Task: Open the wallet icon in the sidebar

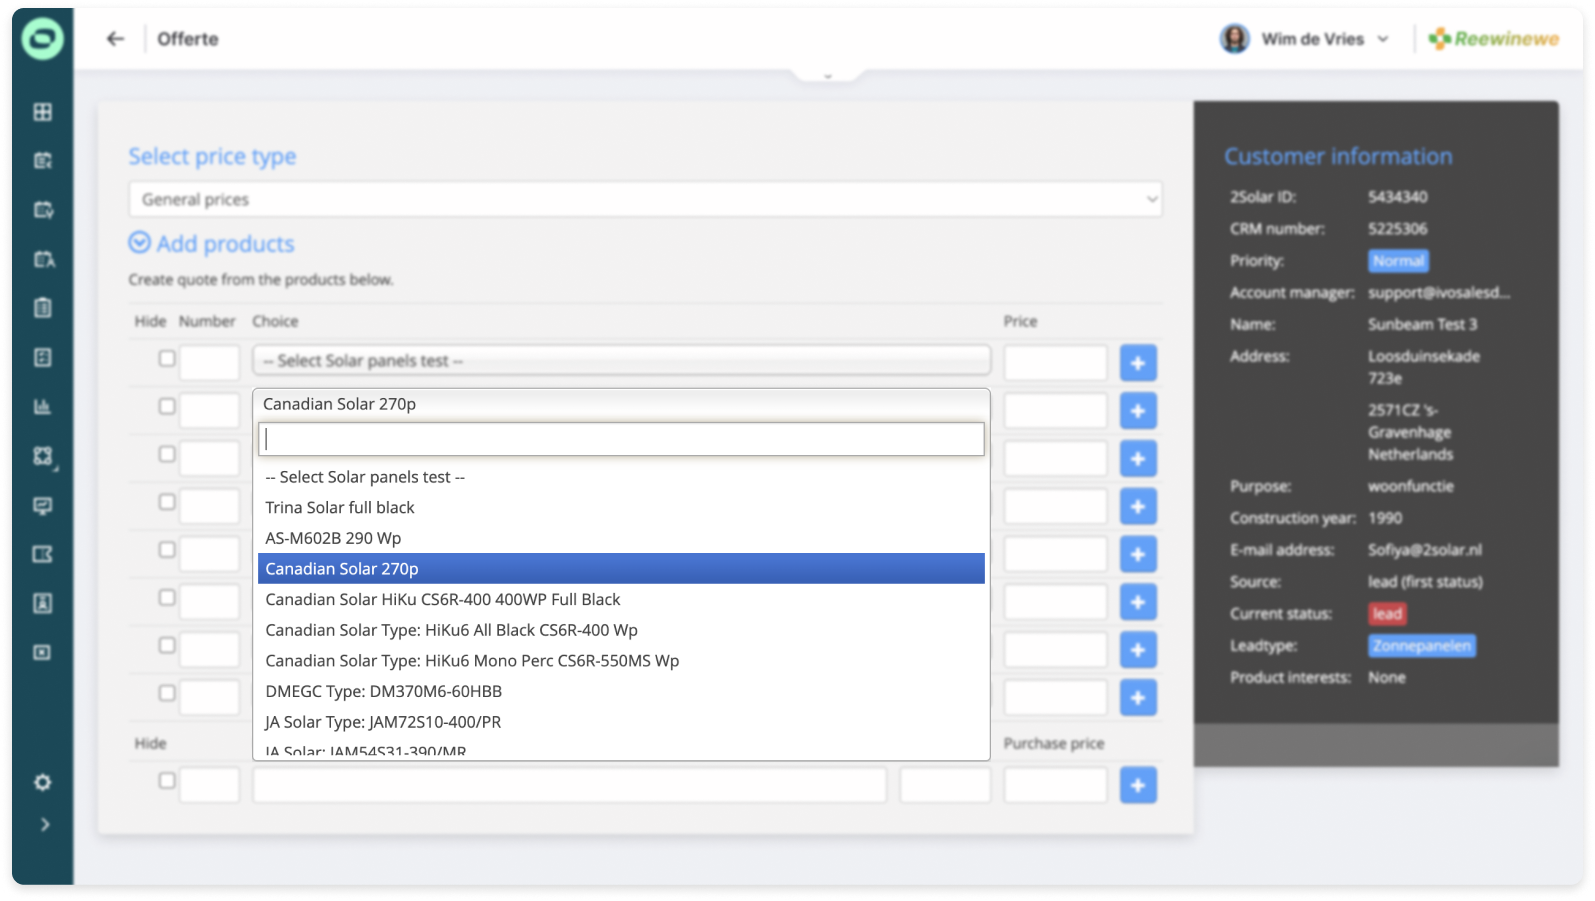Action: tap(43, 554)
